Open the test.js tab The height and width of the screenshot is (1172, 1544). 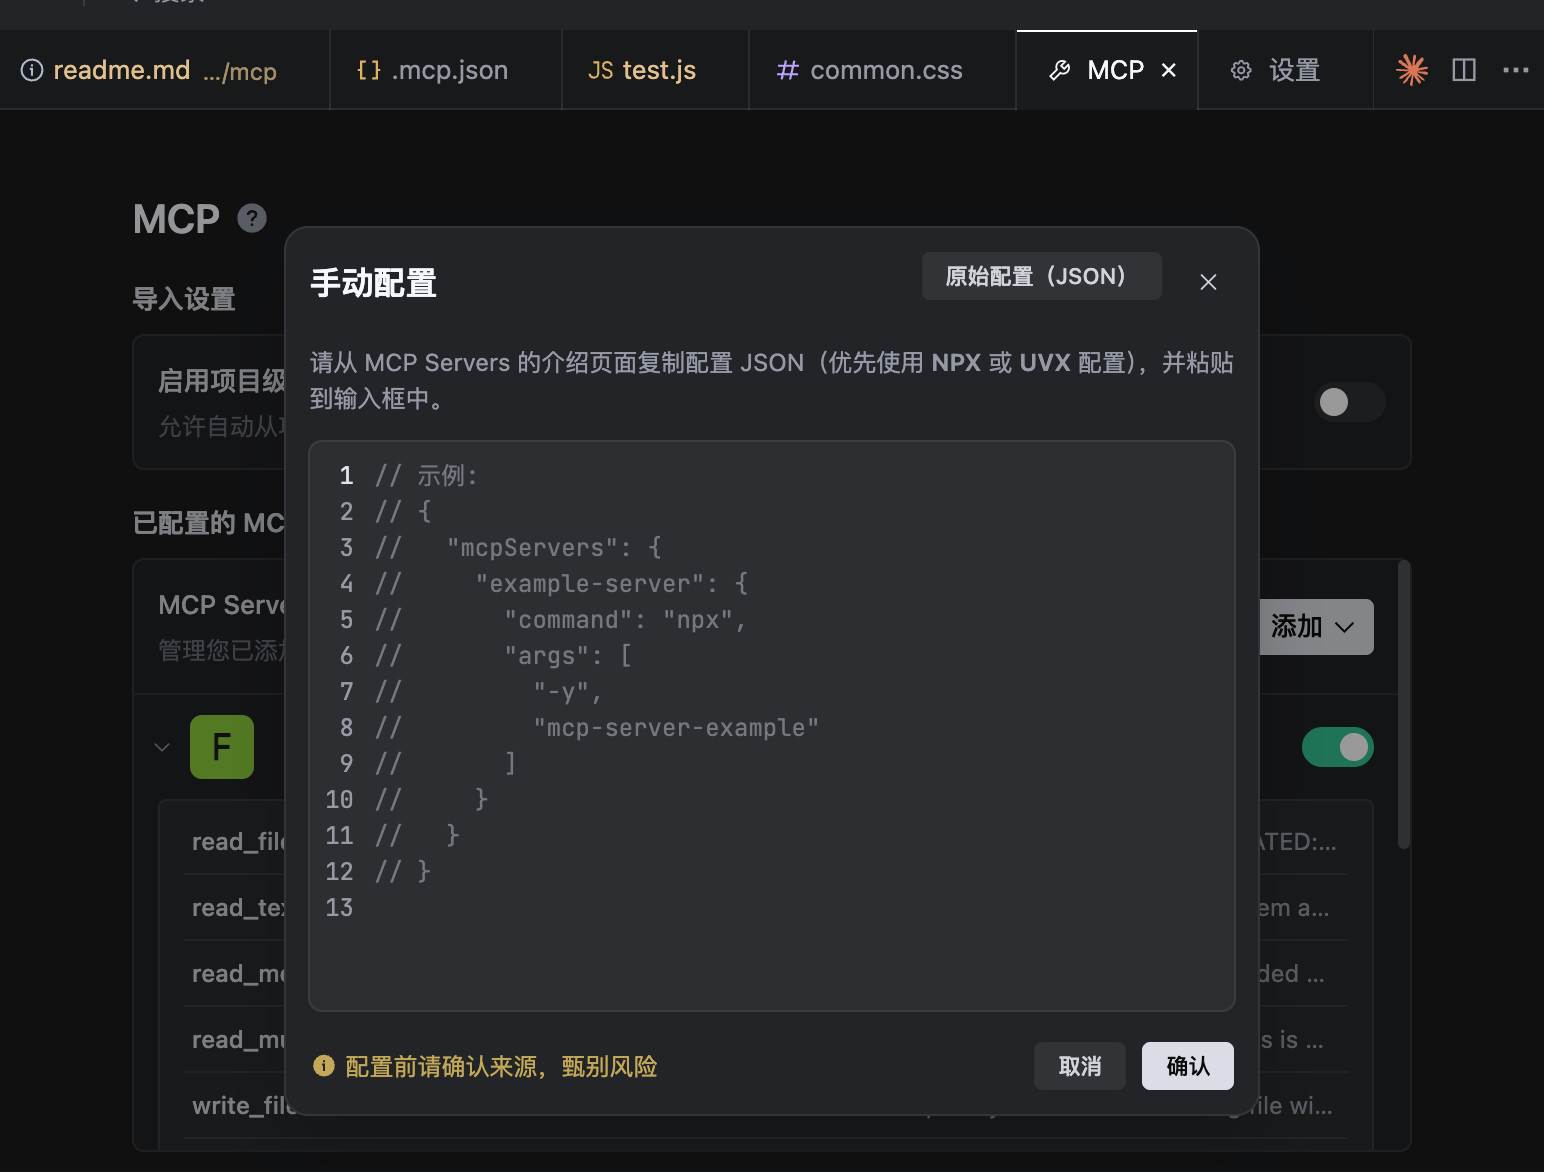click(655, 70)
